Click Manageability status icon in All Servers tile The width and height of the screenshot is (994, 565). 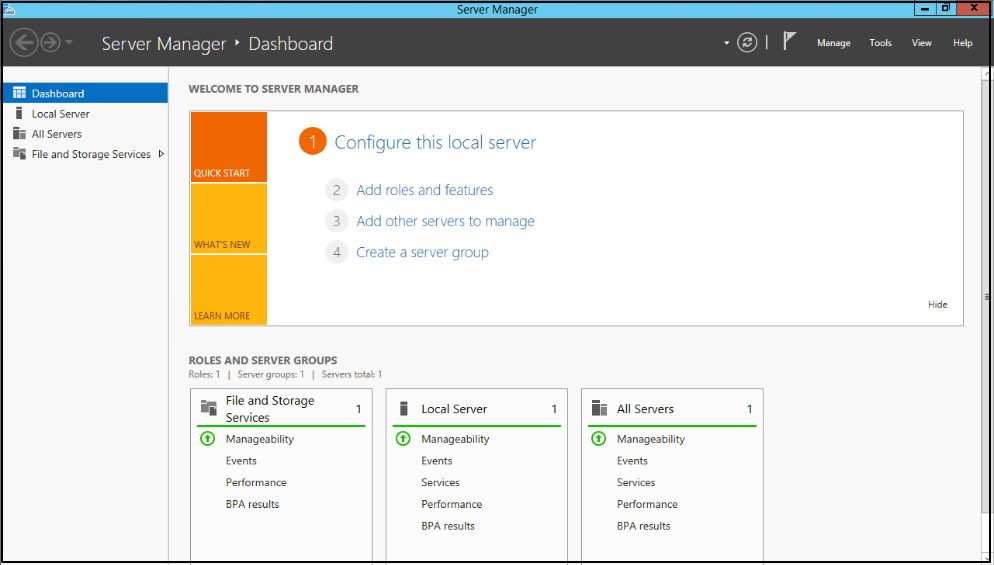pos(598,438)
